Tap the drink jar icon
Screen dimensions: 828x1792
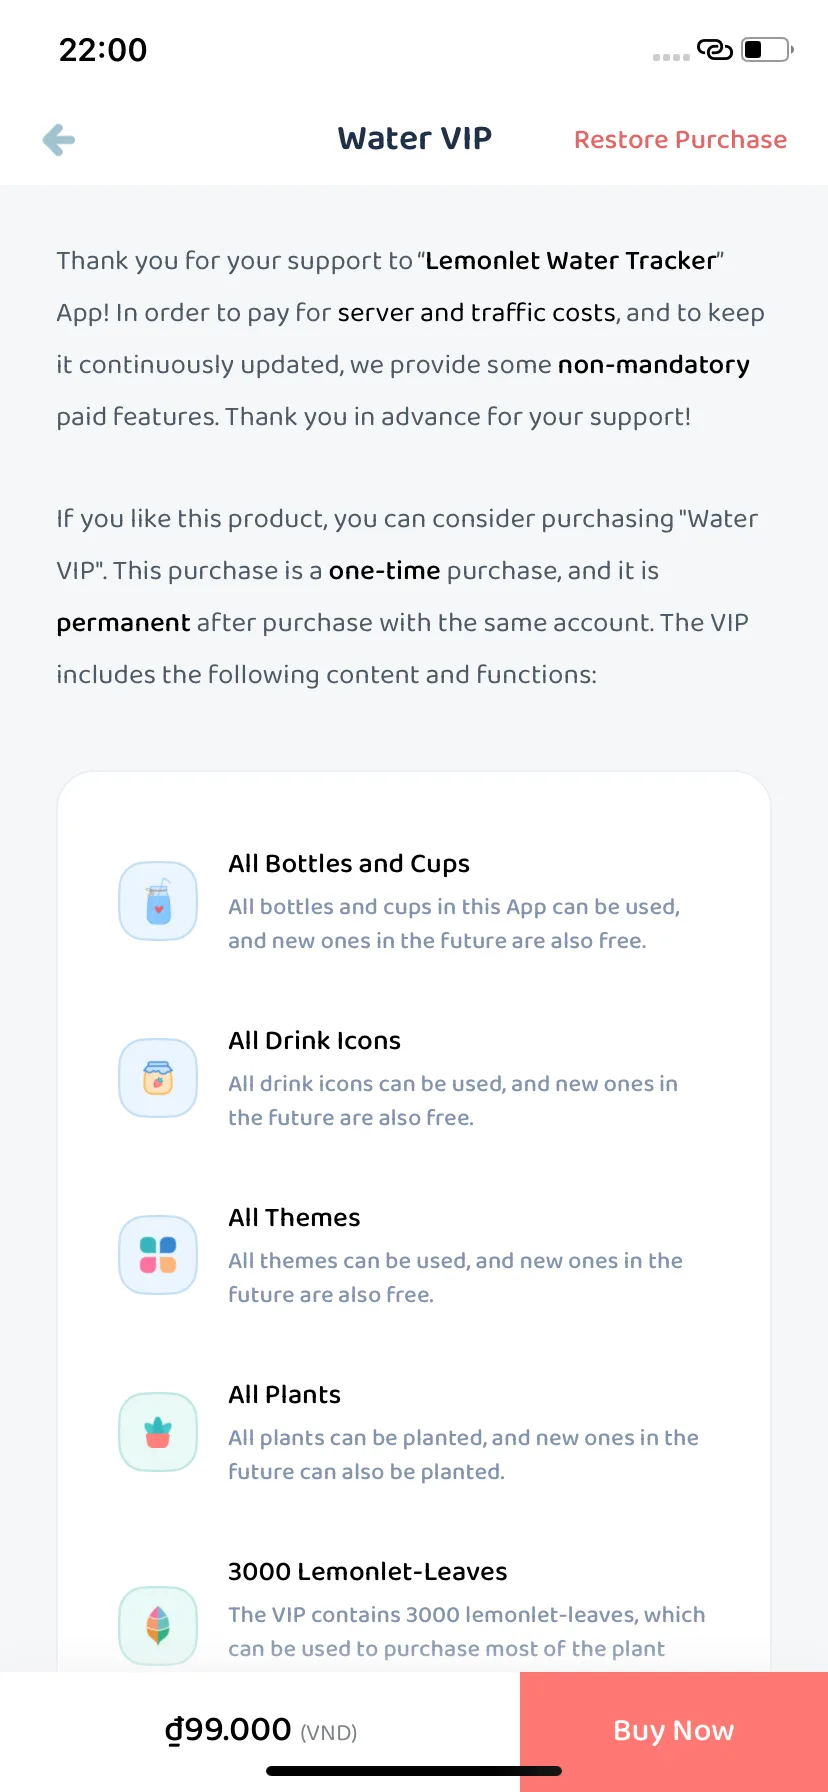(x=158, y=1078)
